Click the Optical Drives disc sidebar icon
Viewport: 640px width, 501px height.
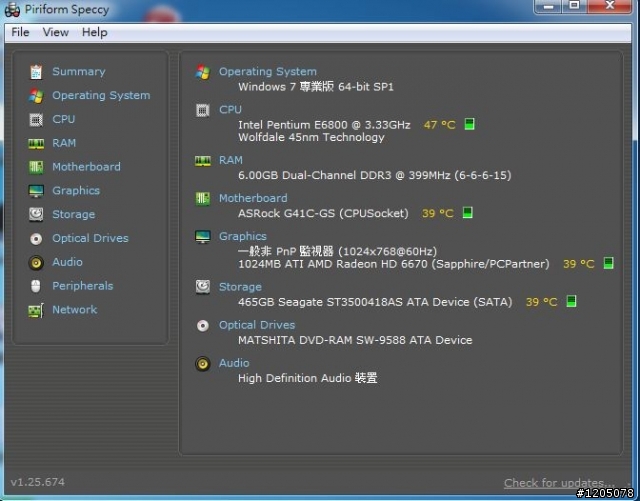(x=36, y=238)
